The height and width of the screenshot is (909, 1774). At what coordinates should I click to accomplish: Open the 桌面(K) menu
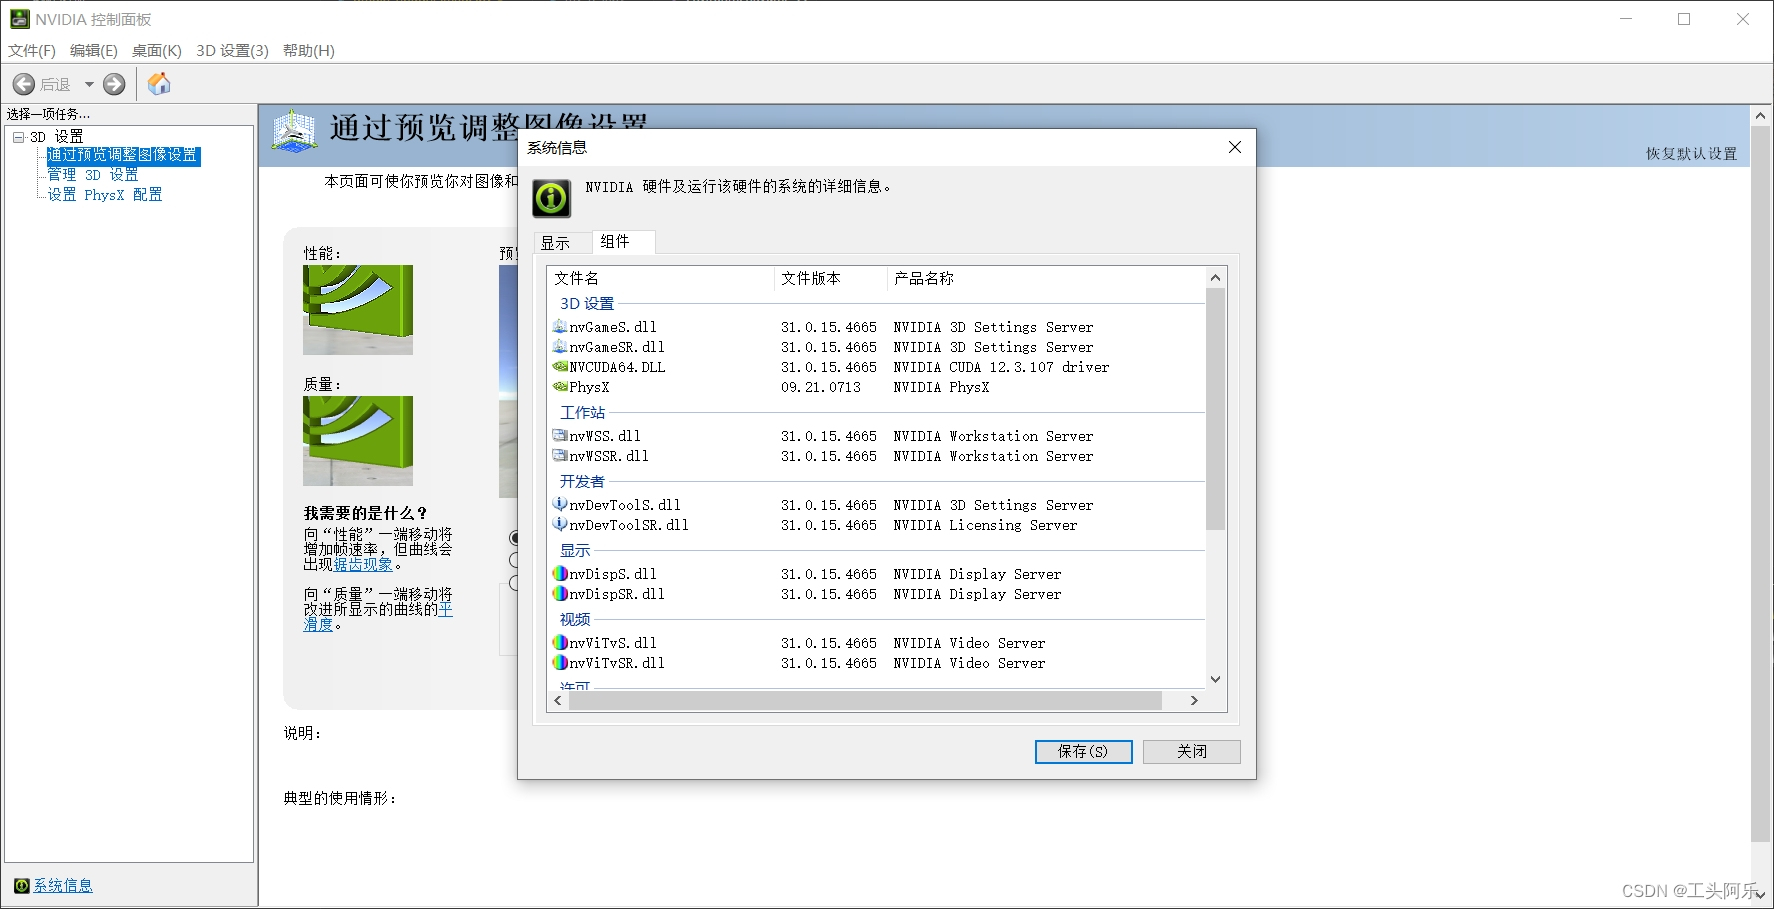[157, 51]
